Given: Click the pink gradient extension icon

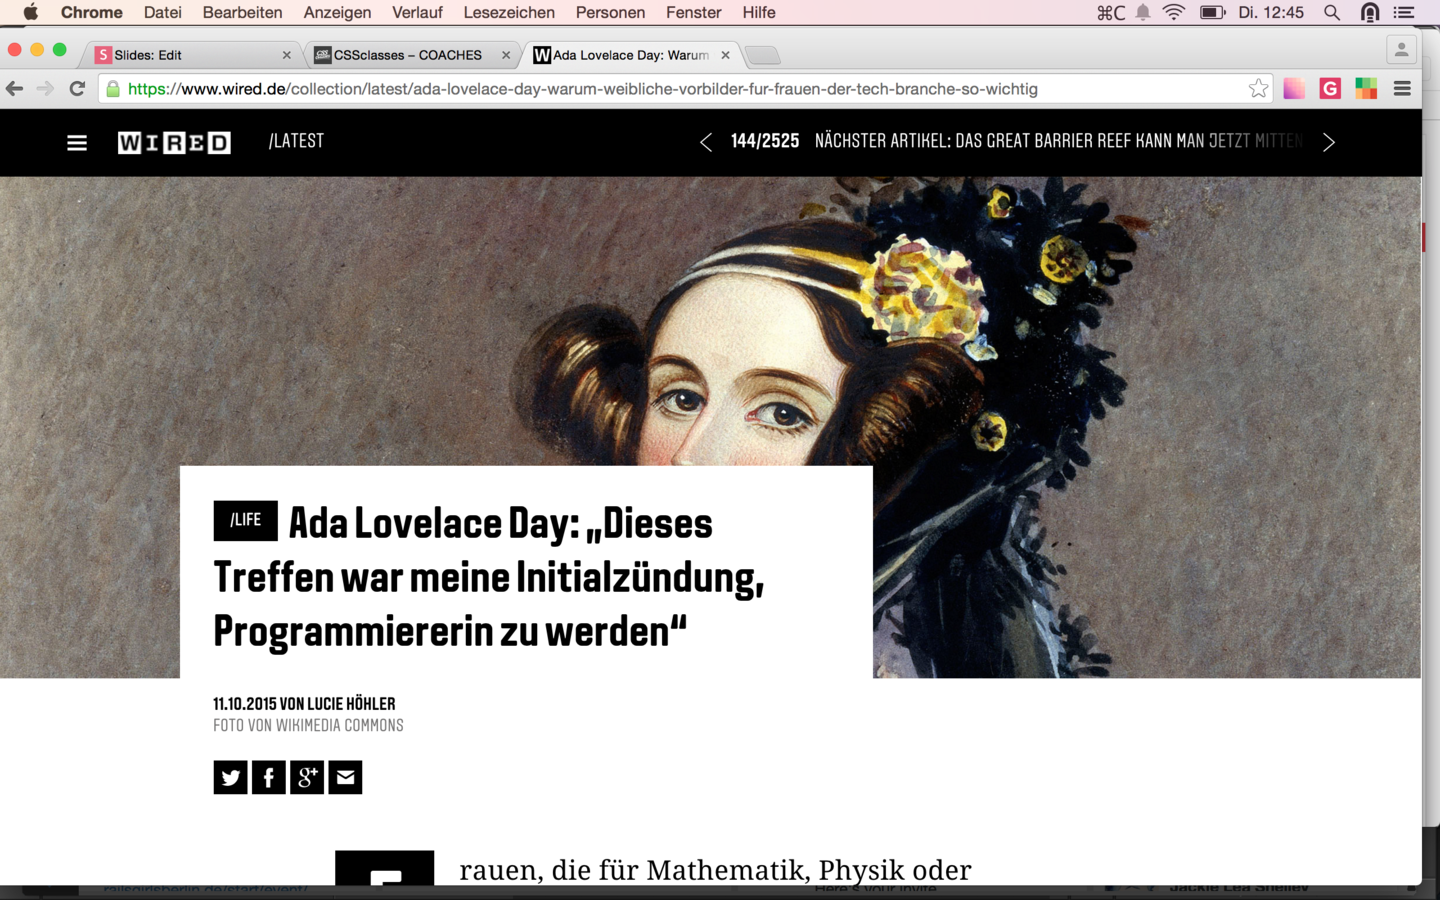Looking at the screenshot, I should point(1294,89).
